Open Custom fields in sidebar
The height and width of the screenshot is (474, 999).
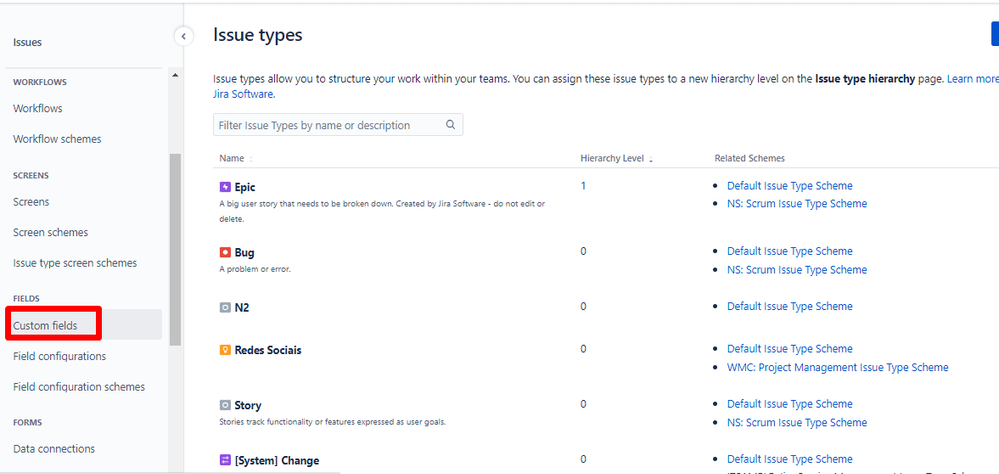point(45,326)
